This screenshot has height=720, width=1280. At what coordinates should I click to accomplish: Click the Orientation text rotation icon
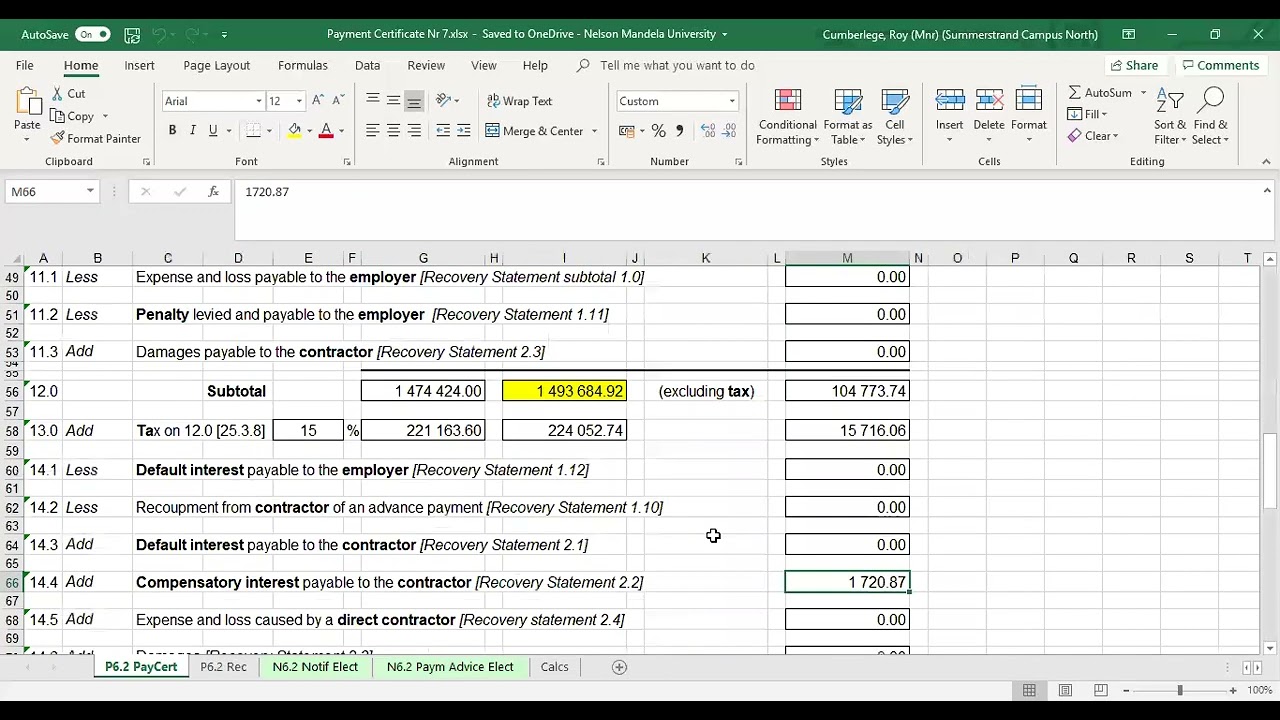click(x=443, y=100)
